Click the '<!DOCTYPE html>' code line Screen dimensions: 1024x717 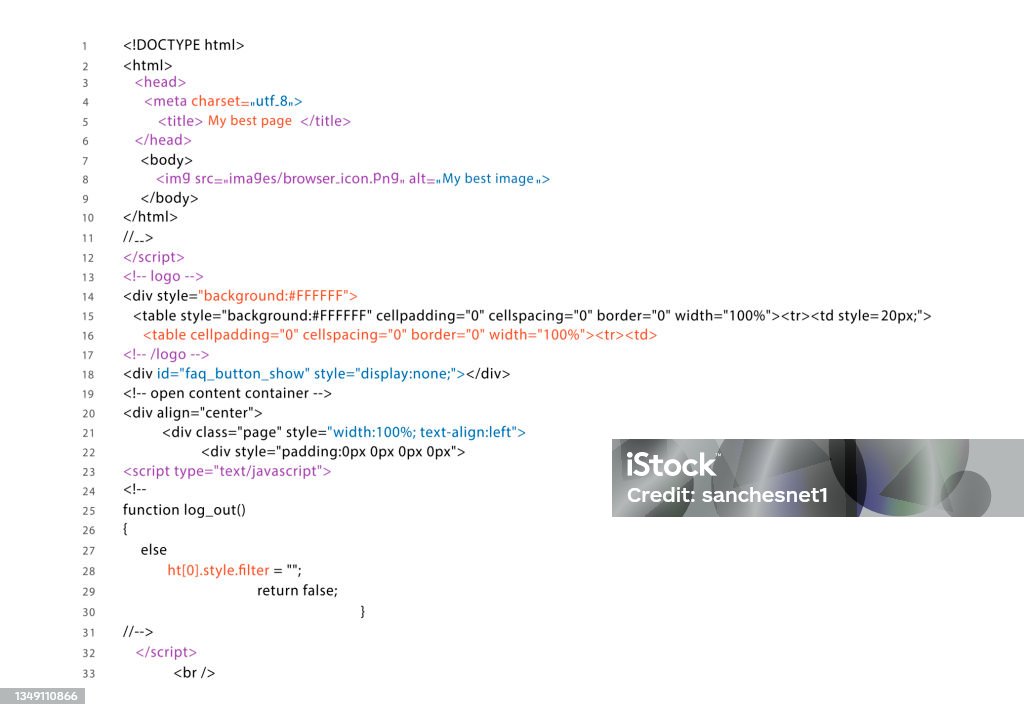[x=184, y=45]
